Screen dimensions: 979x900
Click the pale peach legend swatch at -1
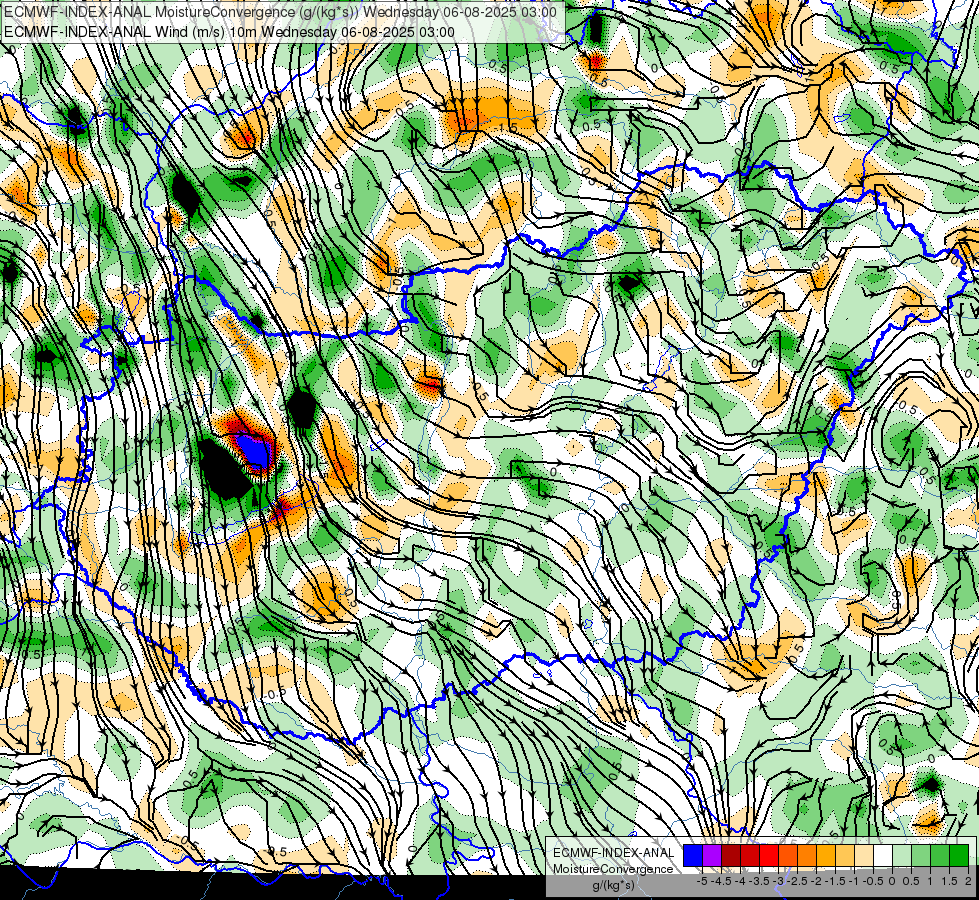863,855
